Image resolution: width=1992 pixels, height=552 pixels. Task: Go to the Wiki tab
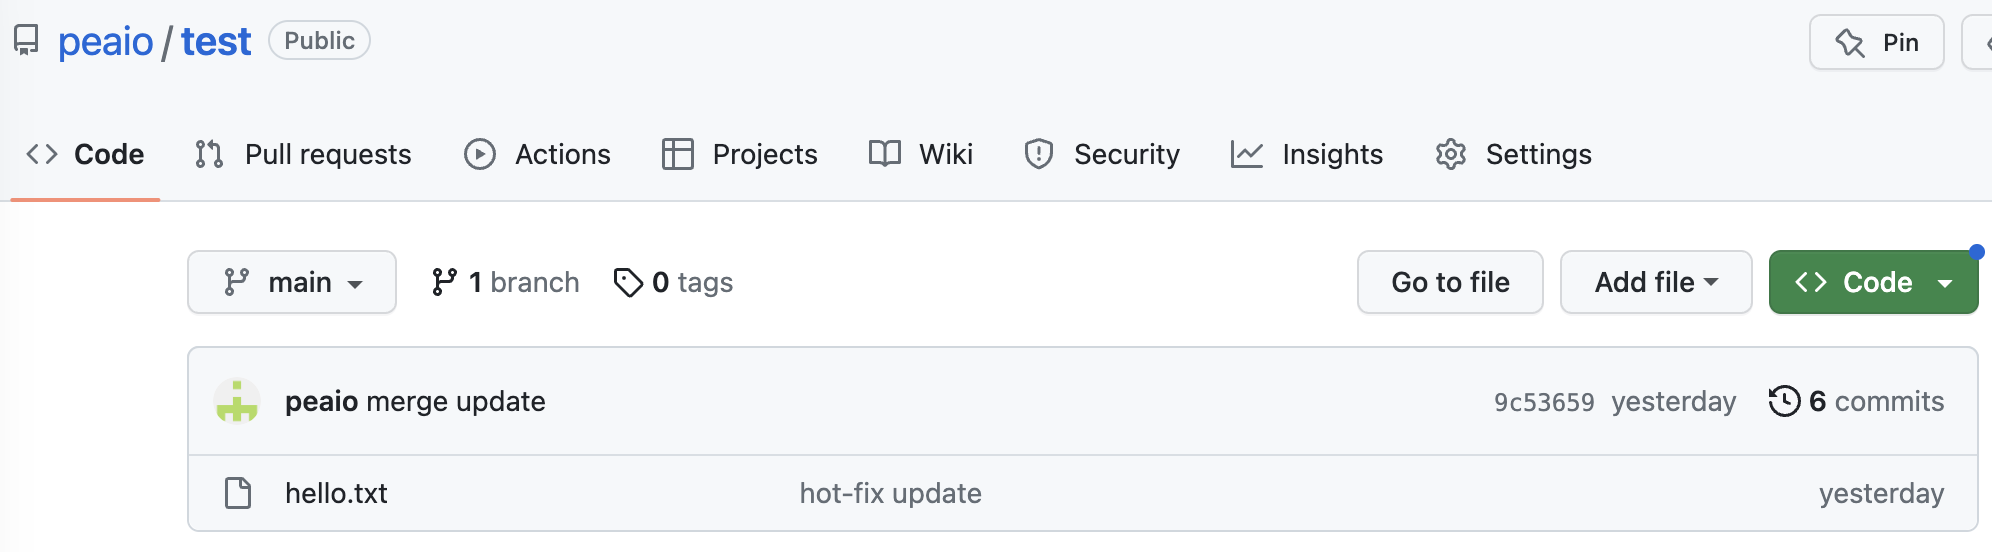(921, 154)
